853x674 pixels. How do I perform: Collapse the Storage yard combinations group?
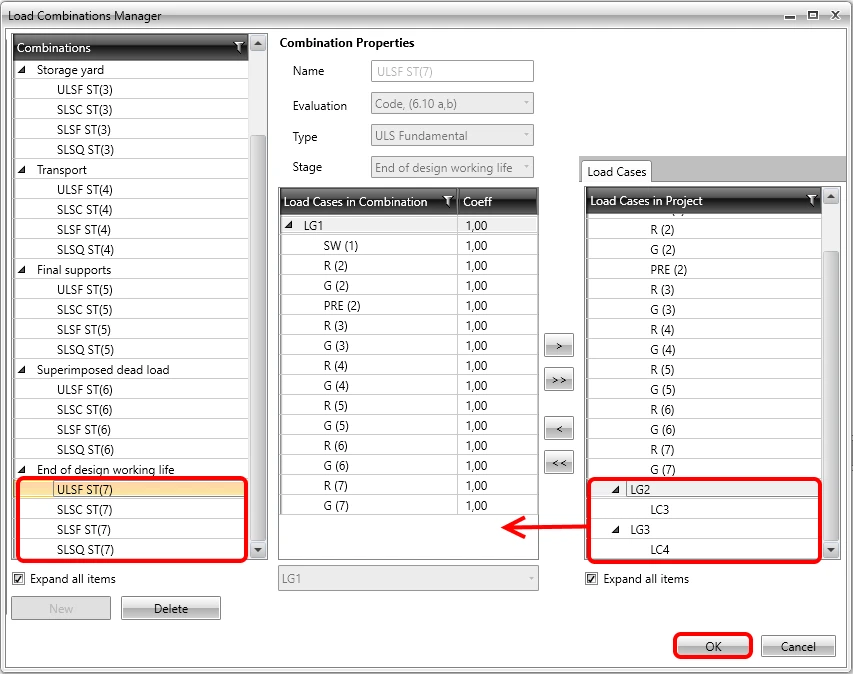22,70
